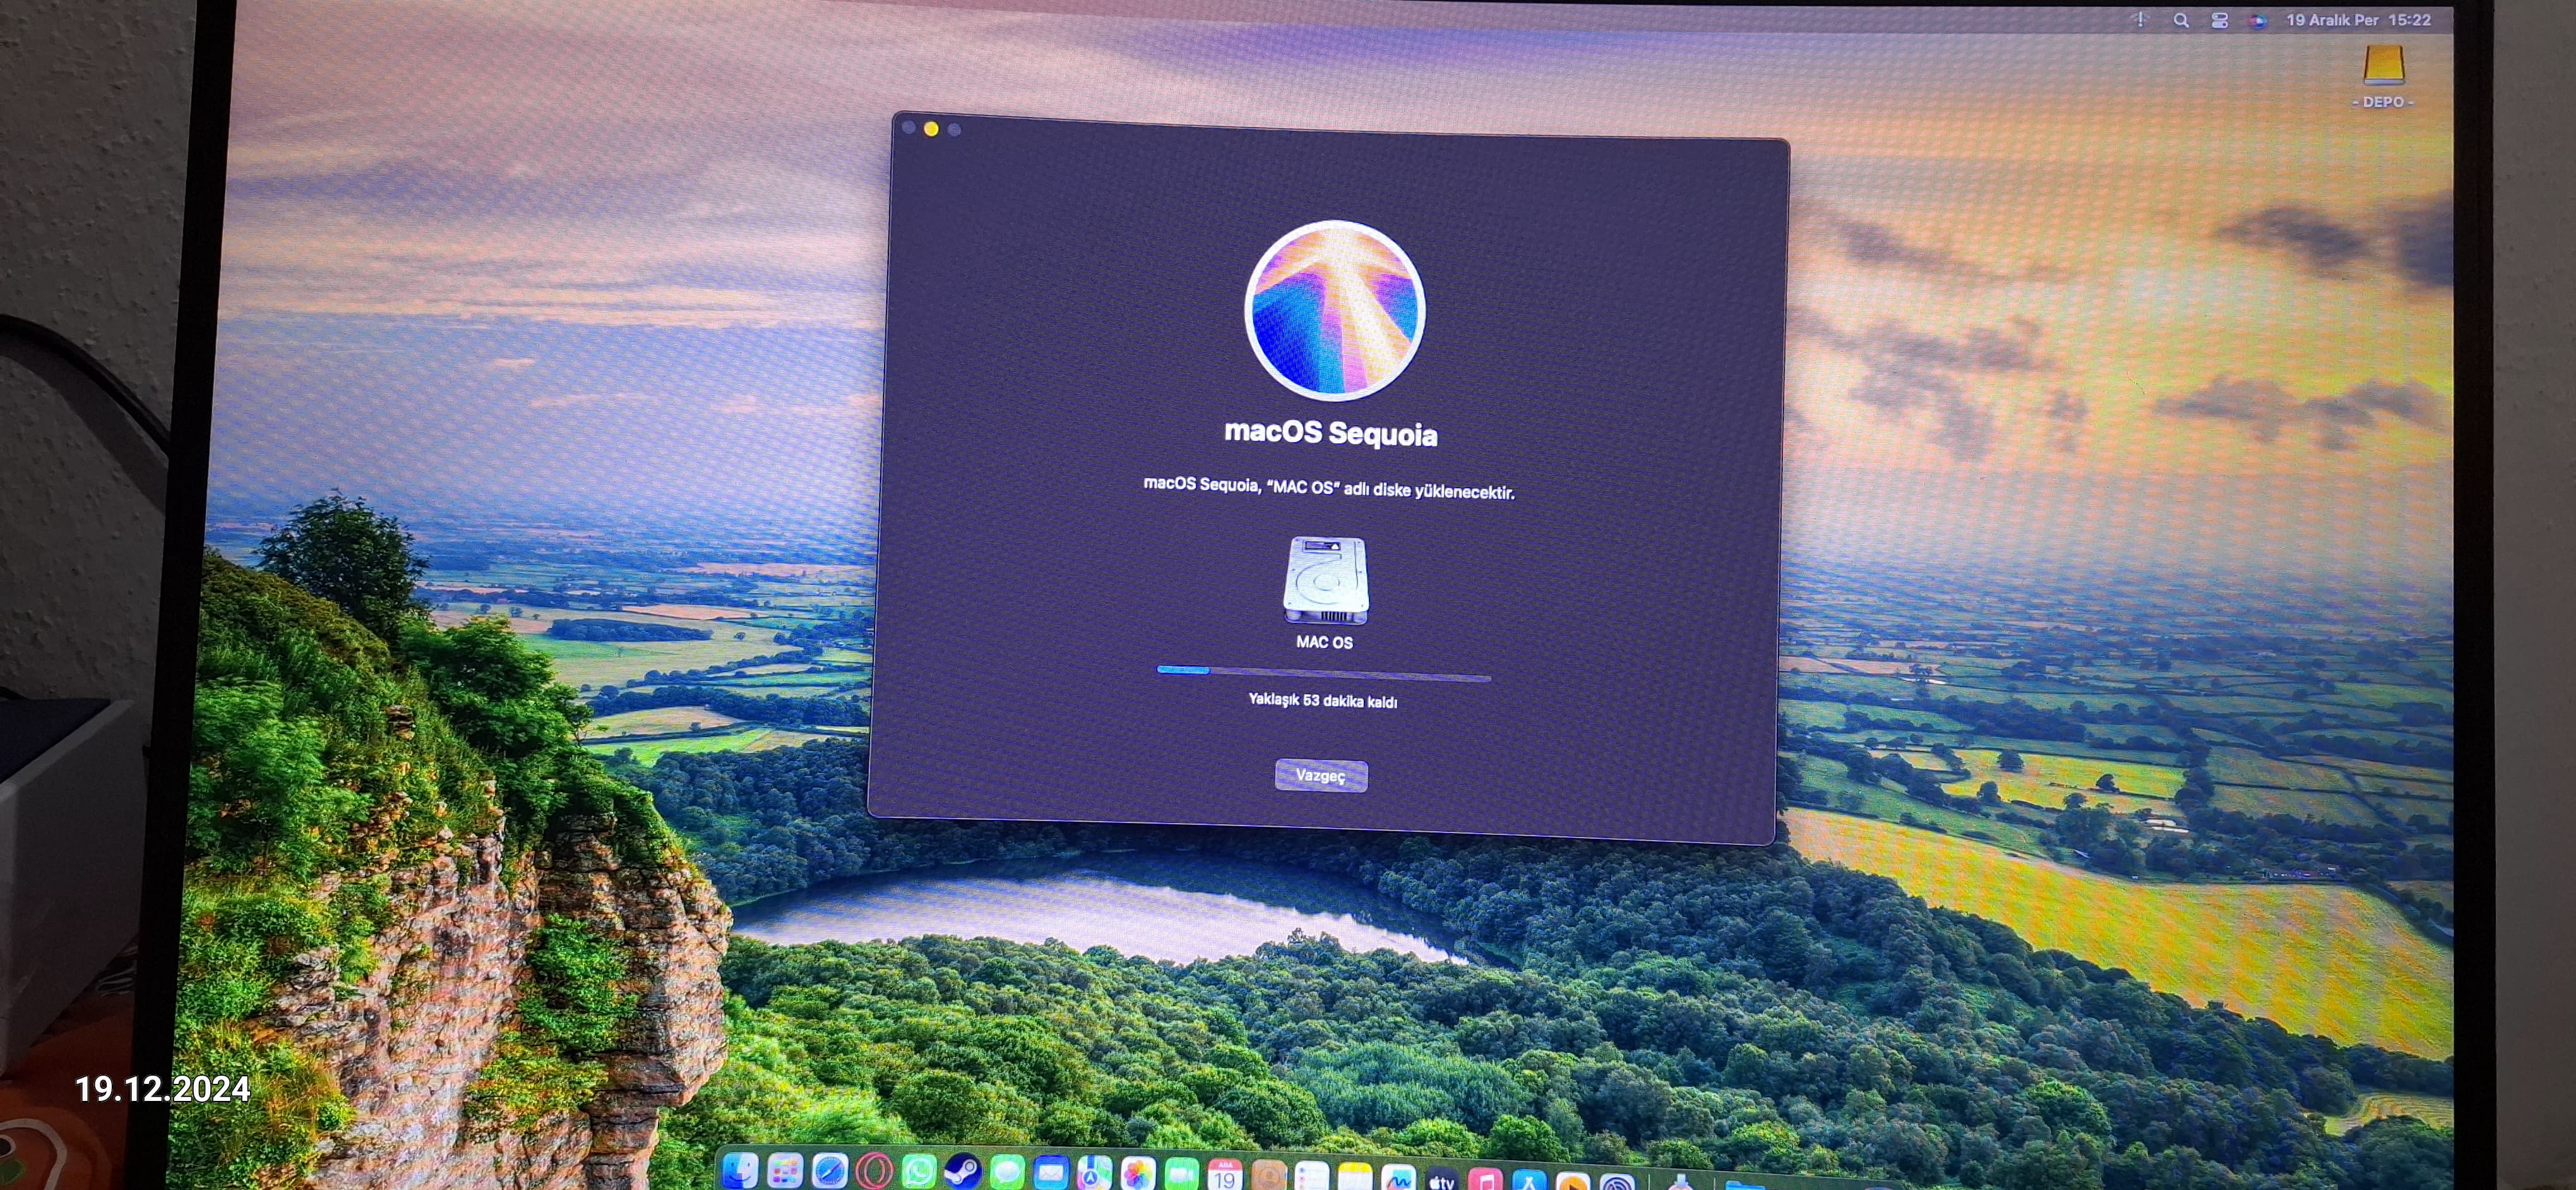Open WhatsApp from the Dock
The width and height of the screenshot is (2576, 1190).
point(918,1172)
